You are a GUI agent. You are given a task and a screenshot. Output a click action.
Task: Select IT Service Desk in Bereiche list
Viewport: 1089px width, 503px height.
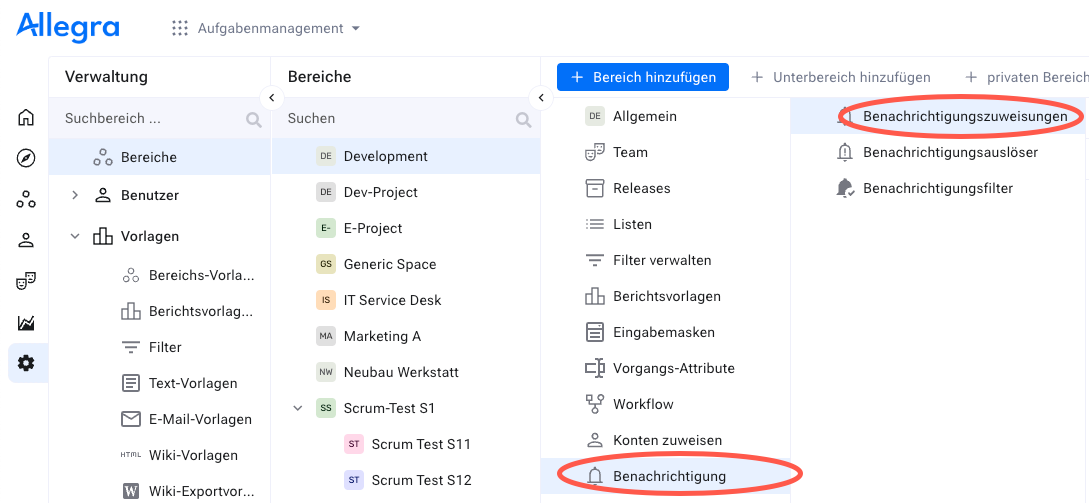[x=392, y=300]
